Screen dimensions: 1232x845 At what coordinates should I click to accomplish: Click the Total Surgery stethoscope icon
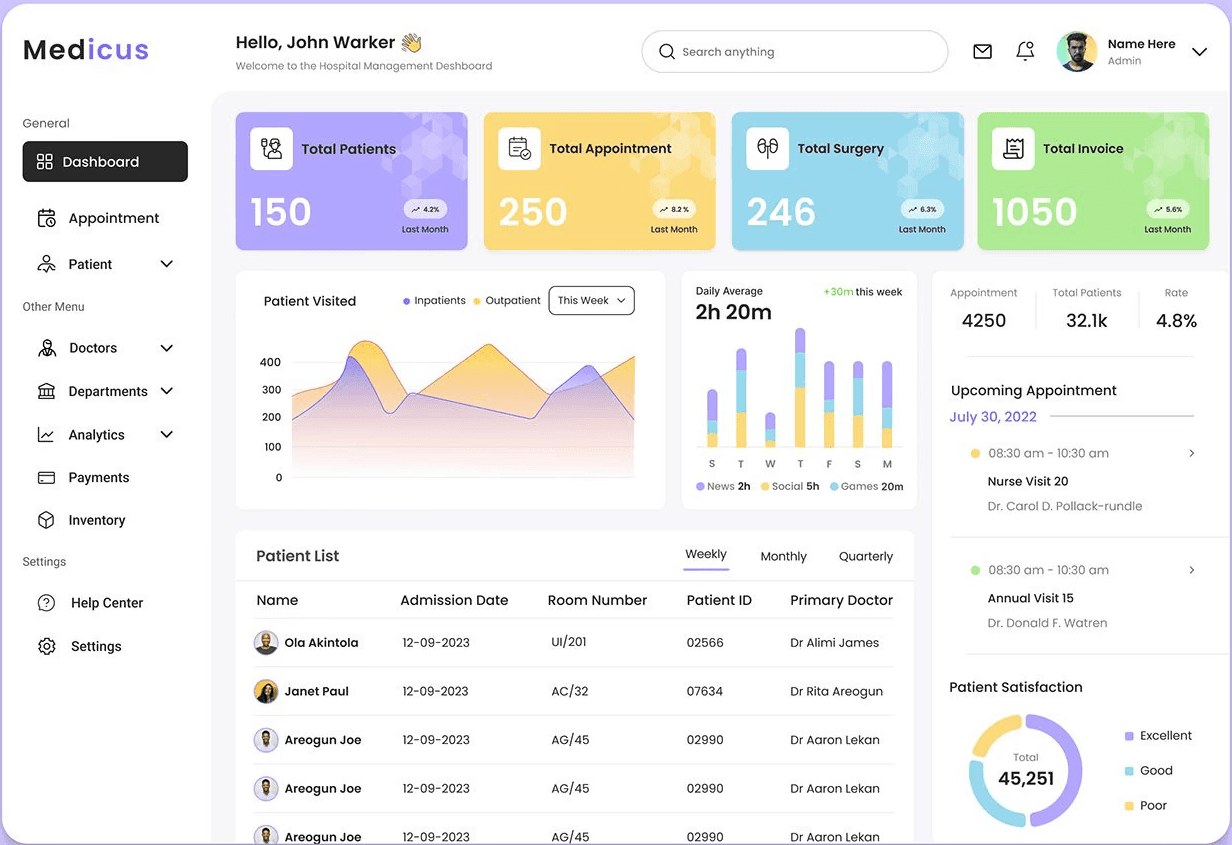[767, 148]
